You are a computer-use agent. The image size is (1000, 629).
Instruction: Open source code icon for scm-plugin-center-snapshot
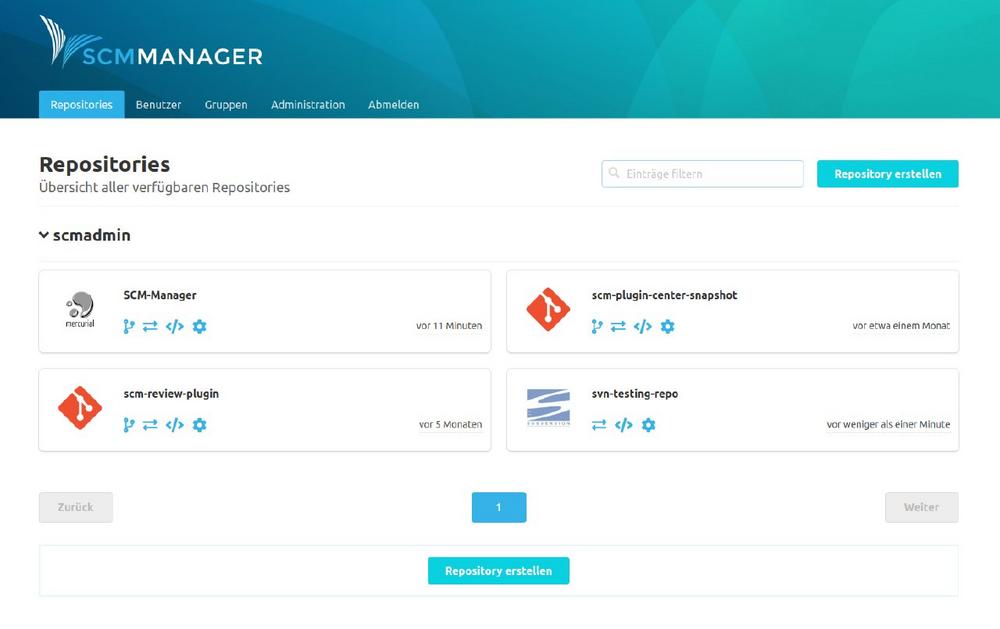pyautogui.click(x=643, y=326)
